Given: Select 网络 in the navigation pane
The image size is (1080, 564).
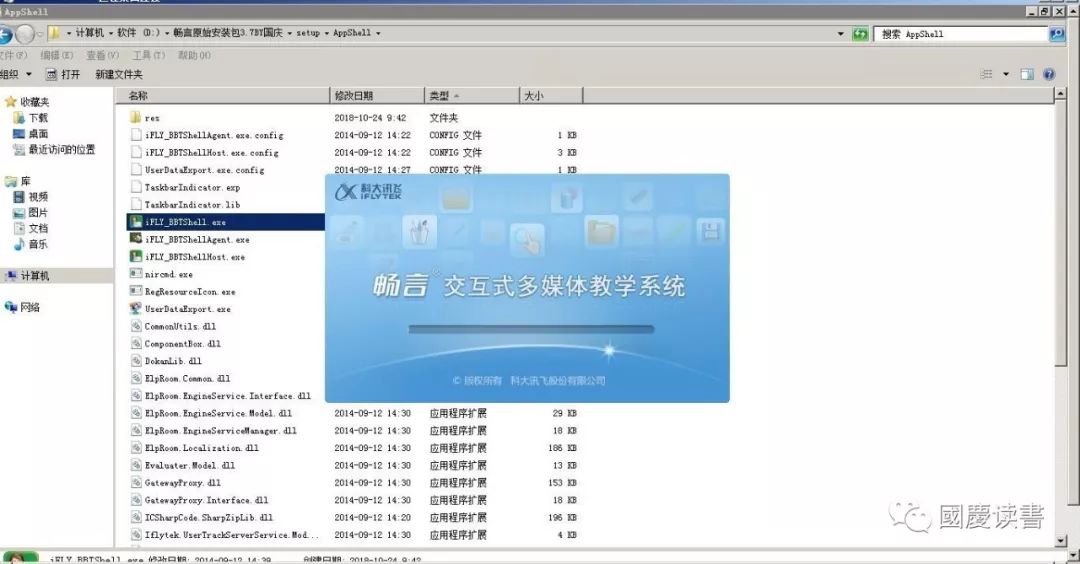Looking at the screenshot, I should [x=30, y=307].
